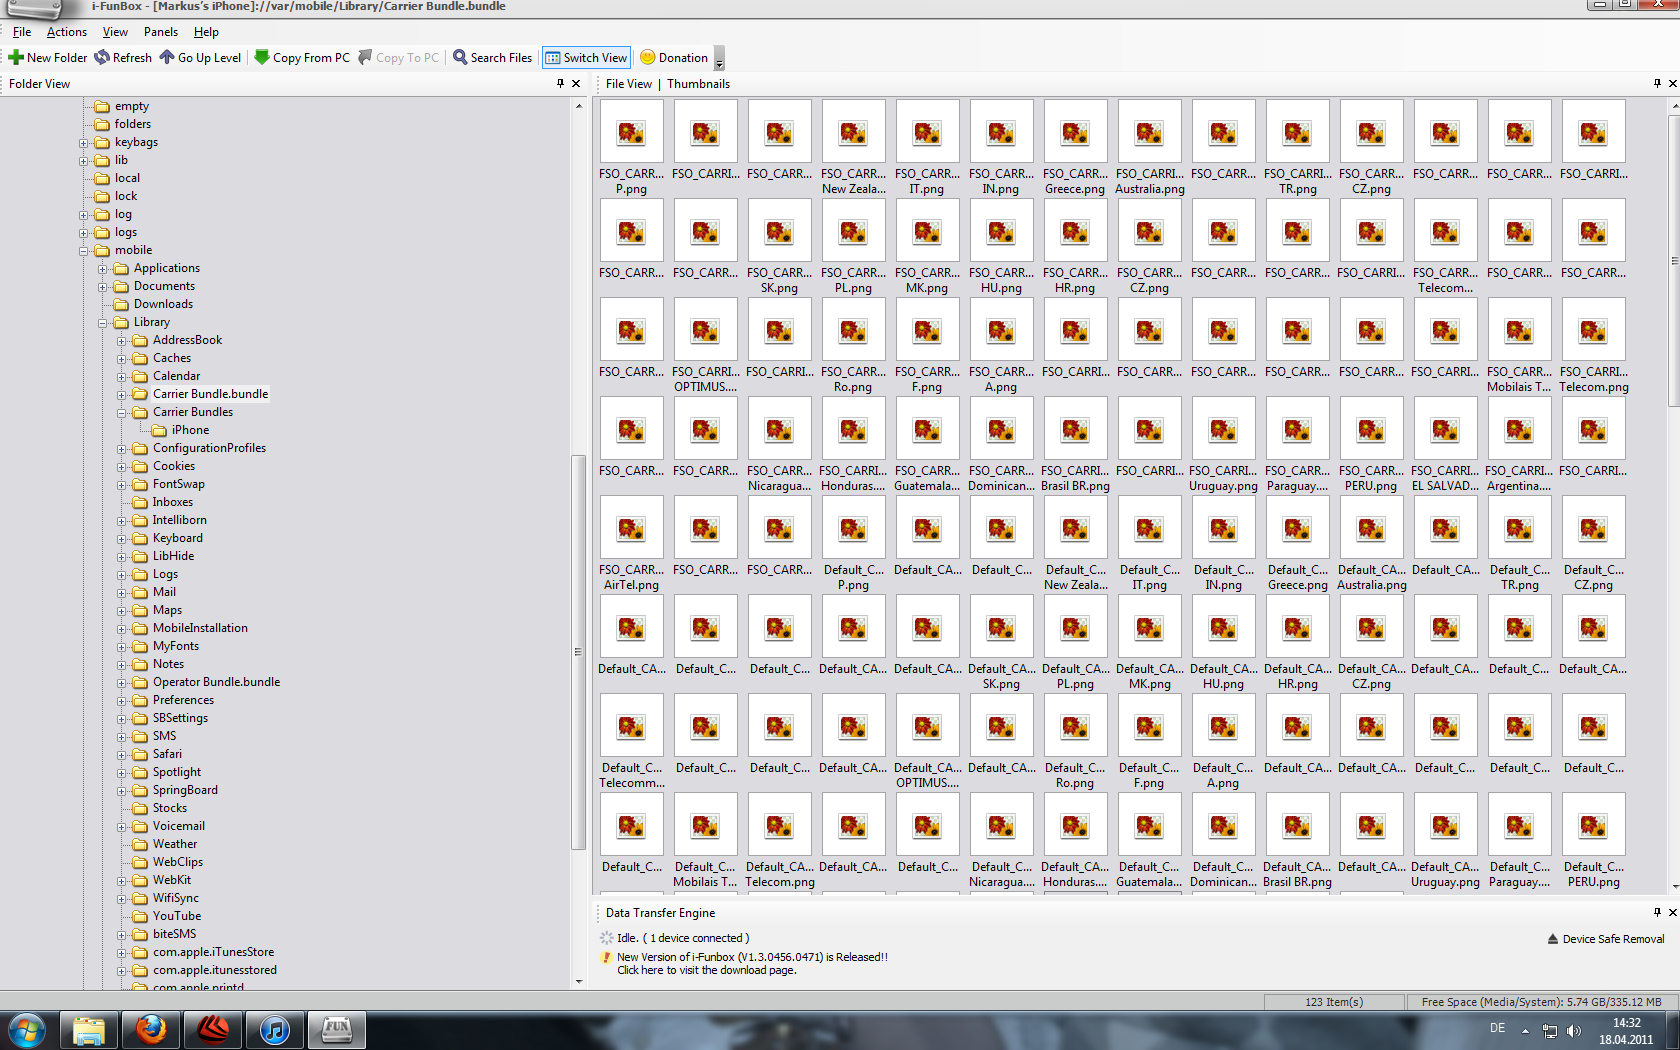Image resolution: width=1680 pixels, height=1050 pixels.
Task: Expand the Preferences folder node
Action: click(x=122, y=701)
